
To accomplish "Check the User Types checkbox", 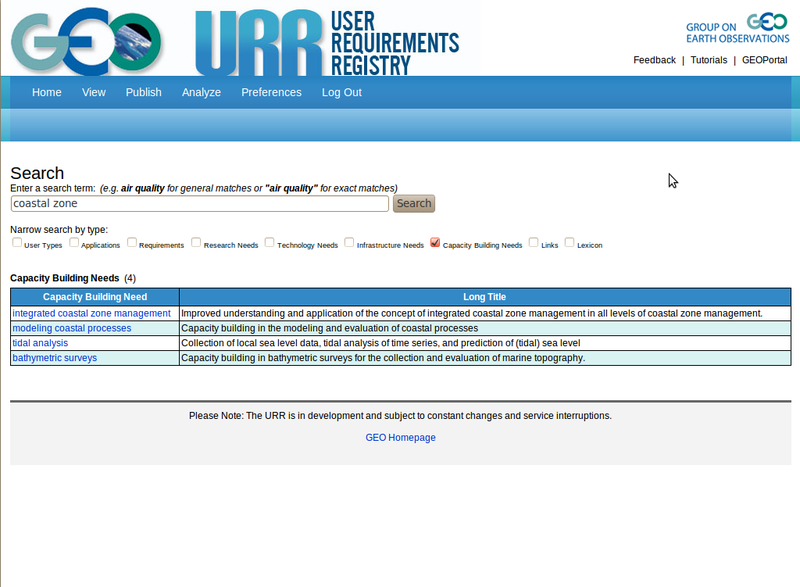I will (x=17, y=242).
